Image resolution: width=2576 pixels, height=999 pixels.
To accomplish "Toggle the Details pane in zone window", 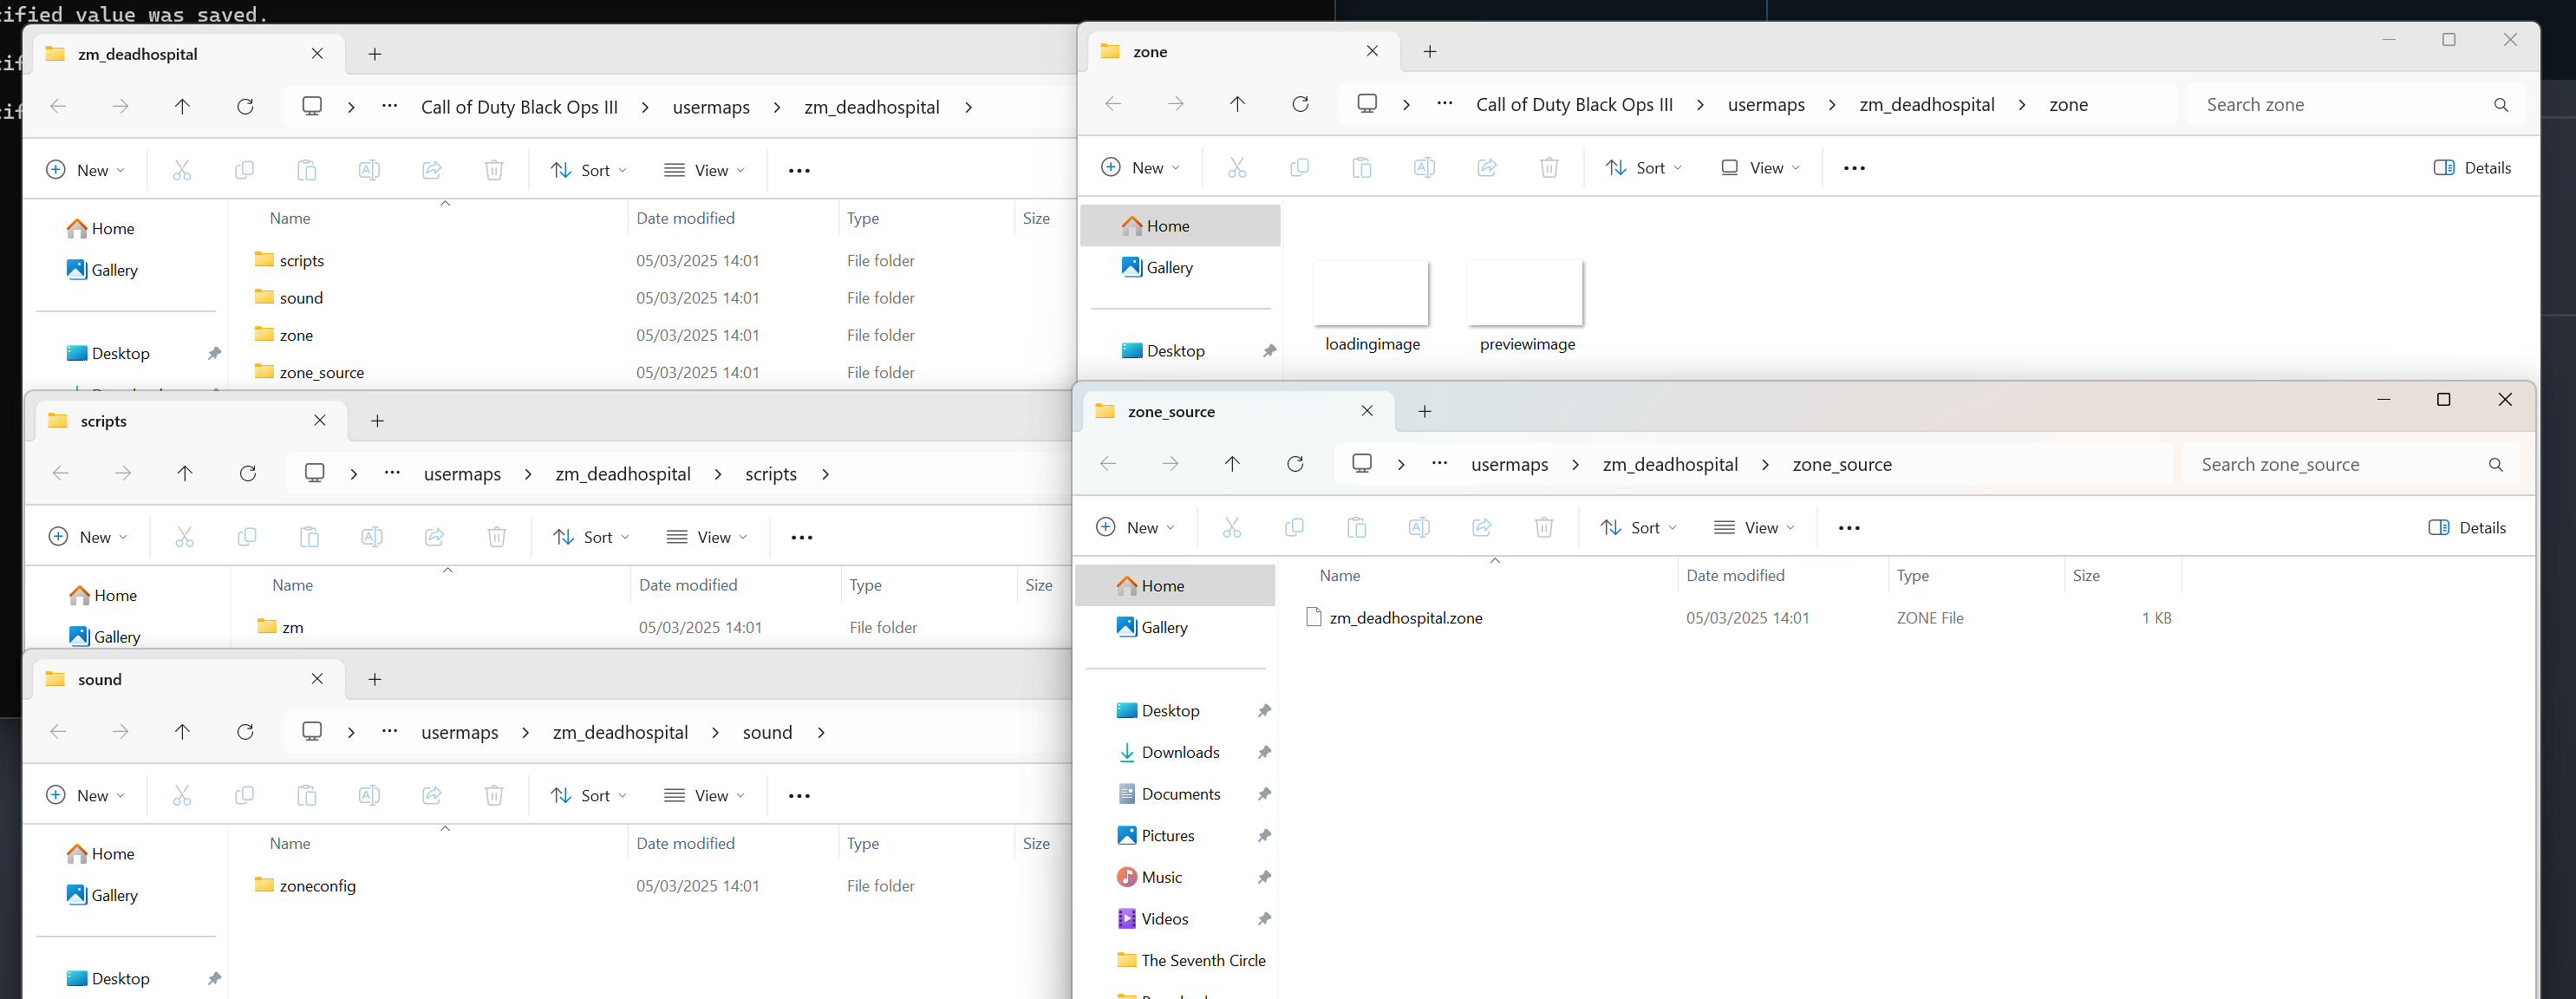I will [2472, 168].
